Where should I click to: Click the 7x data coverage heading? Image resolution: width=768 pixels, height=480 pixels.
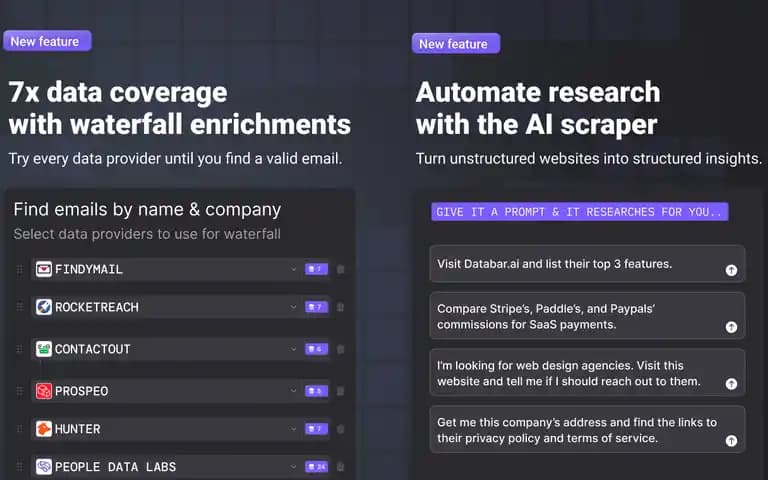click(179, 108)
